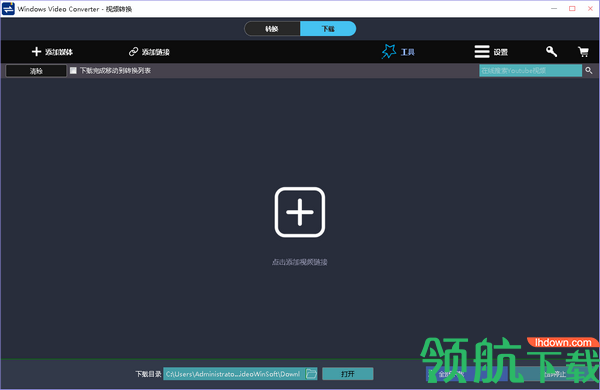Click the 设置 label
Image resolution: width=600 pixels, height=390 pixels.
(x=501, y=52)
